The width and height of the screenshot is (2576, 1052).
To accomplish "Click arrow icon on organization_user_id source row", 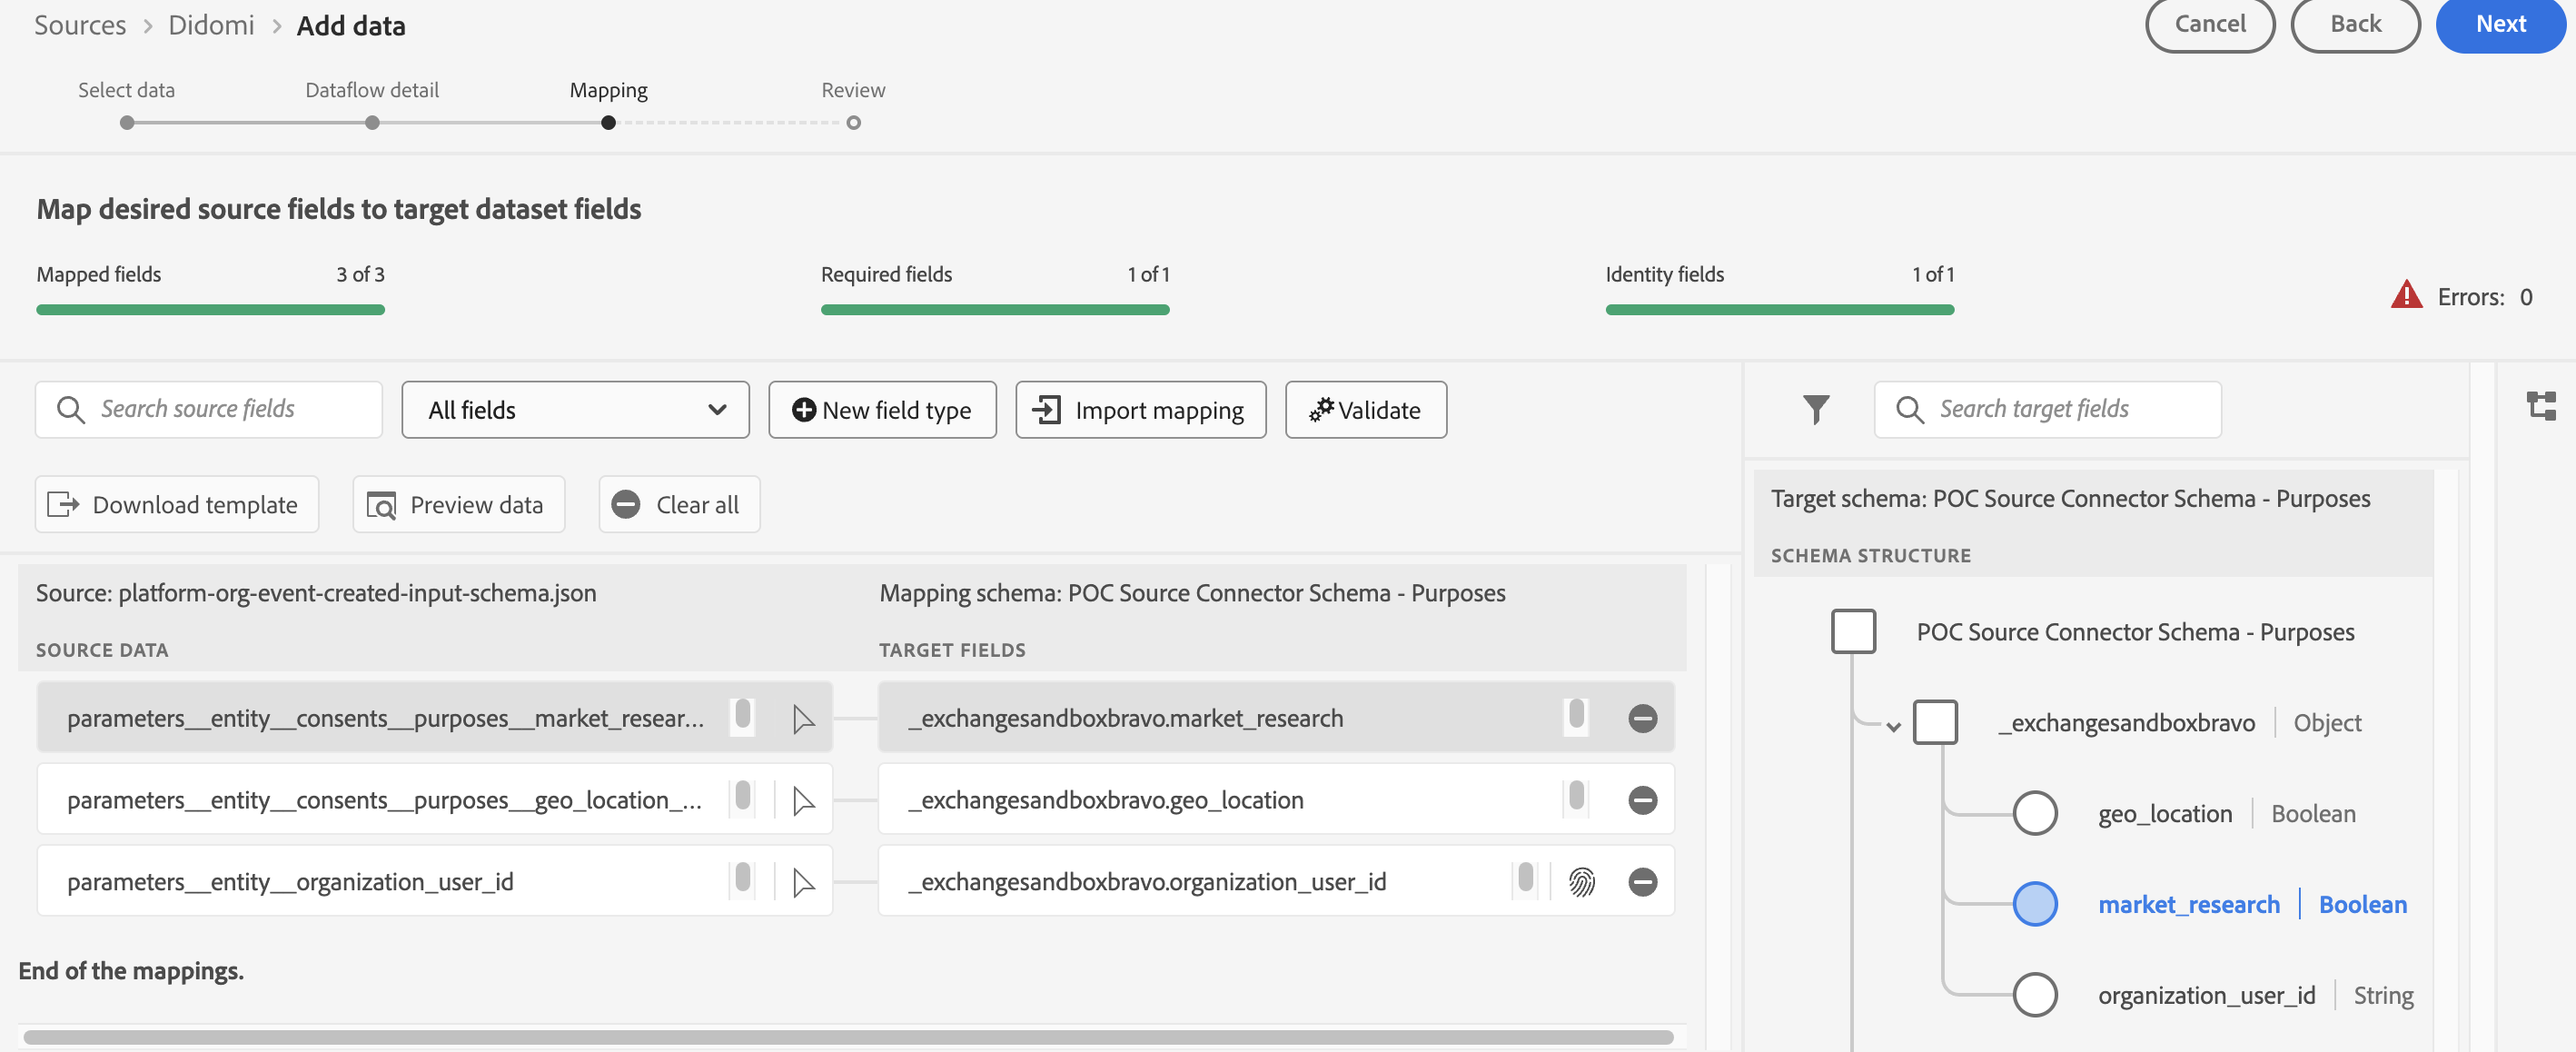I will pos(803,882).
